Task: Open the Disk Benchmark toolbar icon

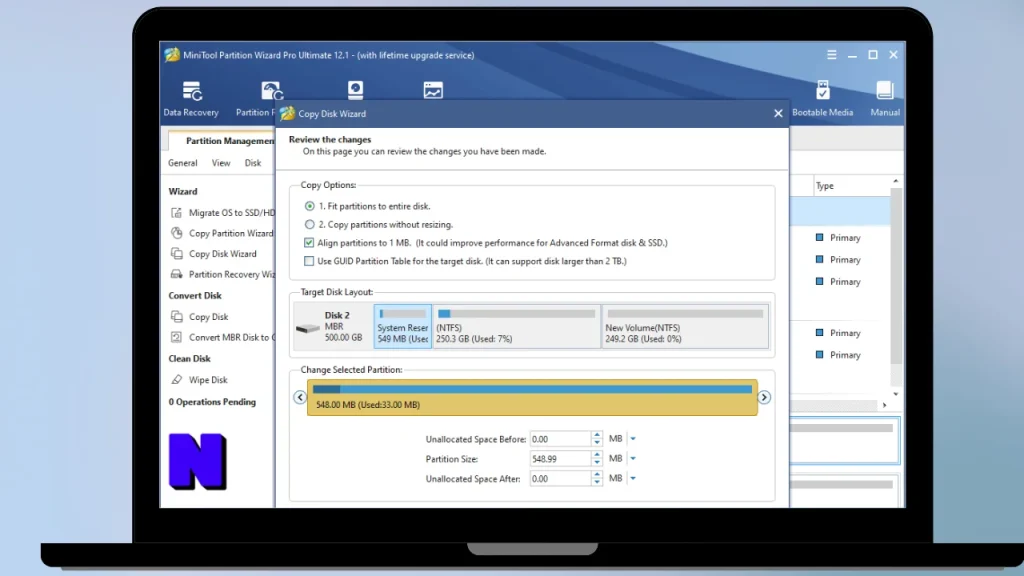Action: [x=355, y=90]
